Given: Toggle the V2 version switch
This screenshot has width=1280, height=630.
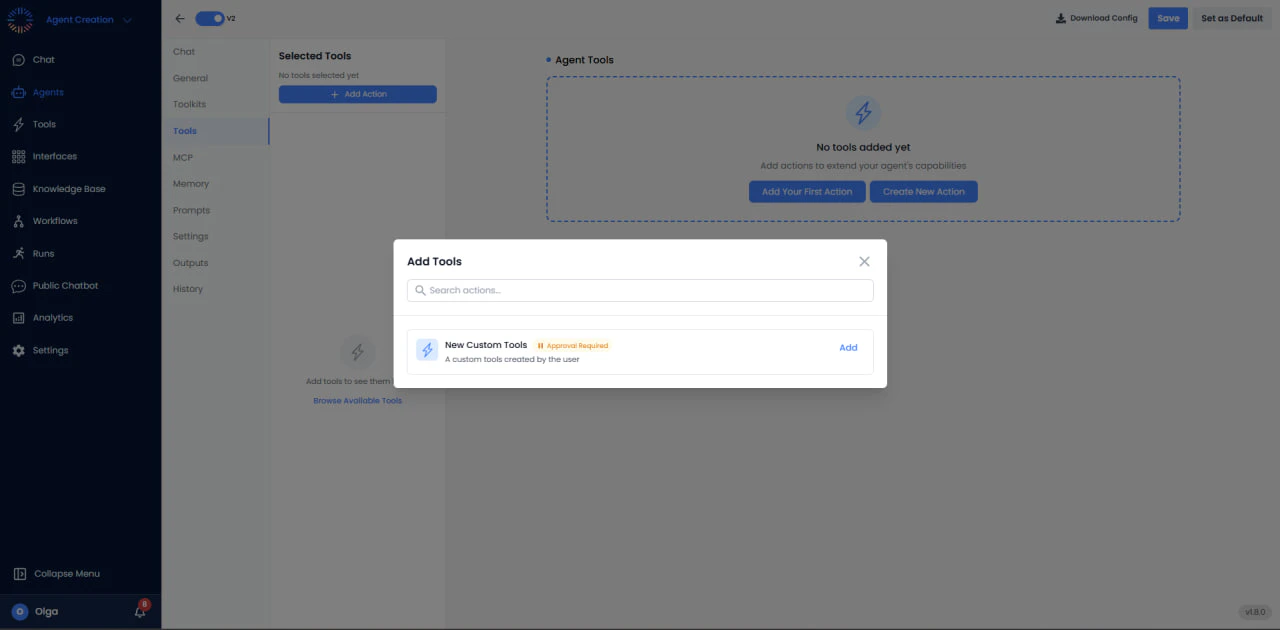Looking at the screenshot, I should point(210,18).
